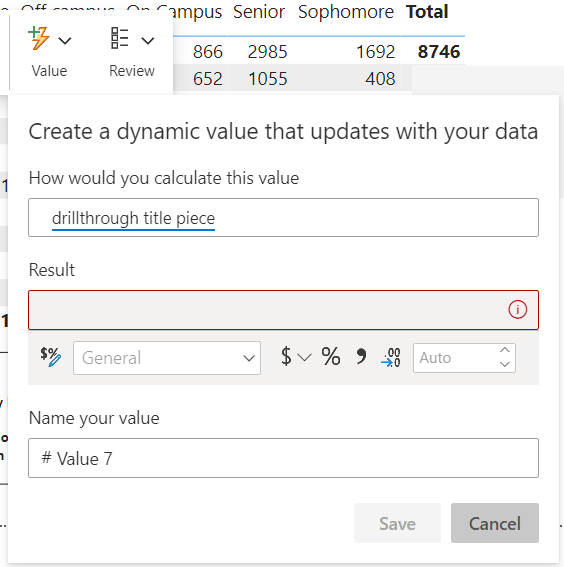Click the Total column header
The image size is (564, 567).
427,12
